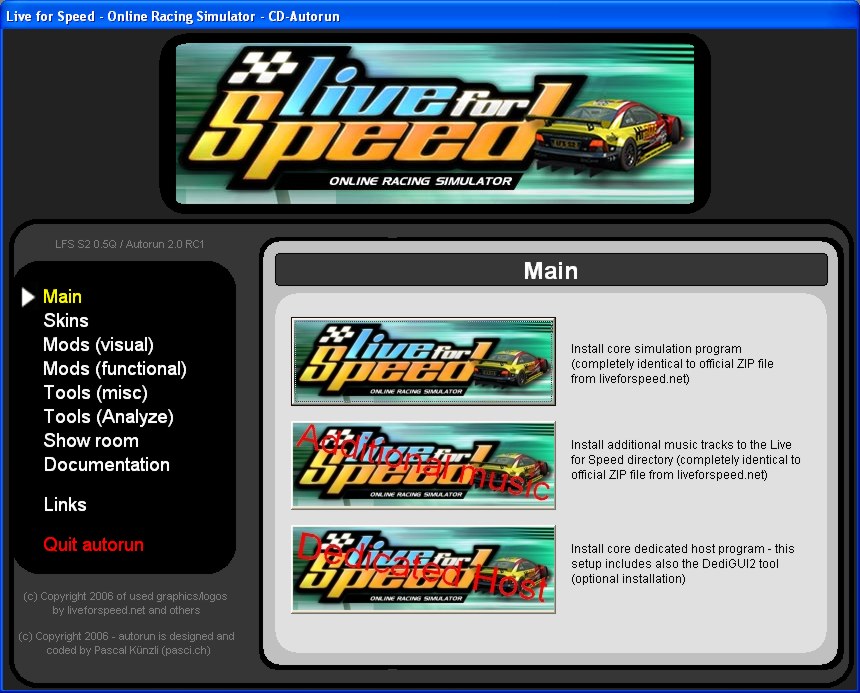Open the Mods (functional) section
860x693 pixels.
tap(115, 368)
